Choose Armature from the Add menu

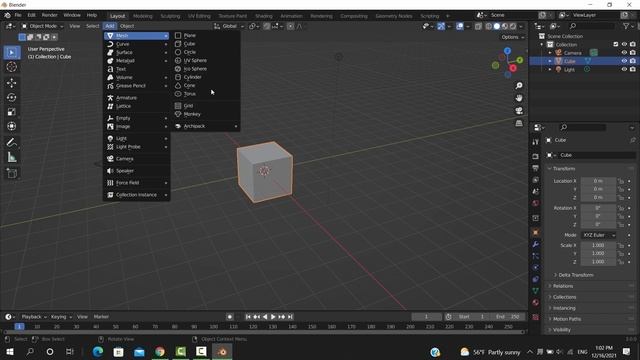tap(136, 98)
